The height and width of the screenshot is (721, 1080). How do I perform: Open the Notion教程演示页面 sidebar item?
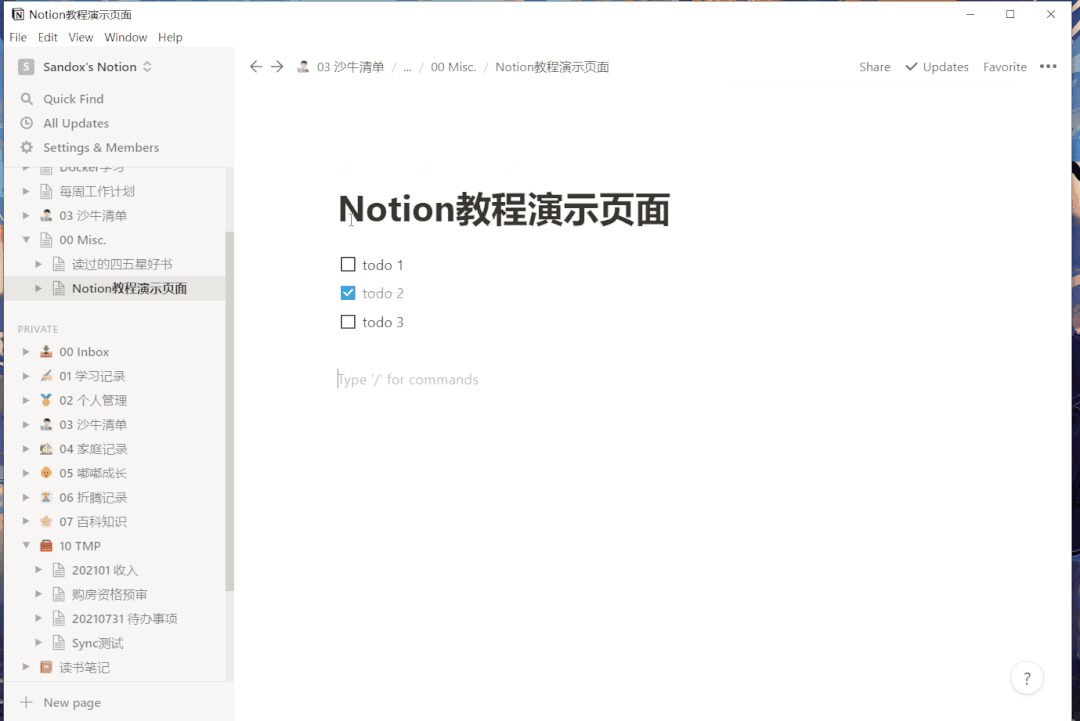[129, 289]
